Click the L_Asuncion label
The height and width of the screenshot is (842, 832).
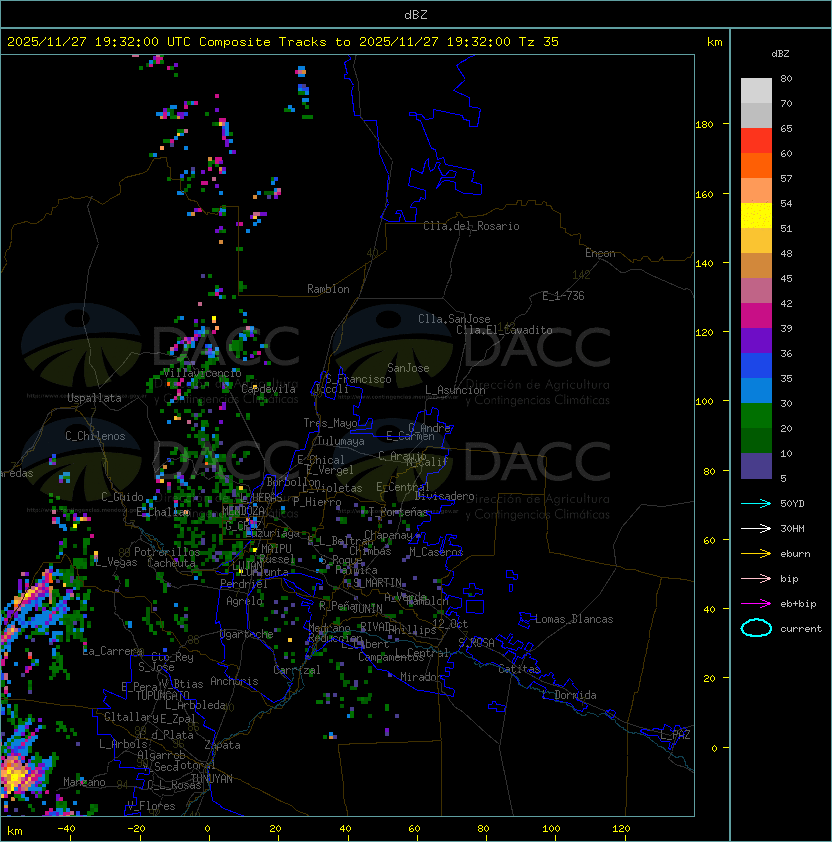455,390
